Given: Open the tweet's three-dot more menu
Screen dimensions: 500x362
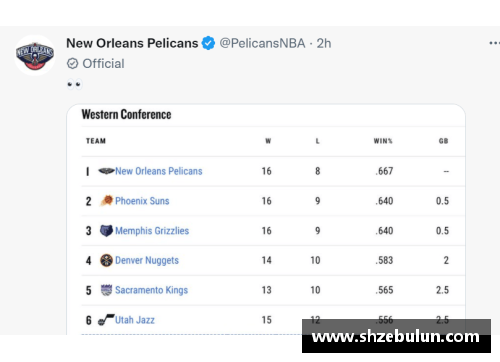Looking at the screenshot, I should pos(494,43).
